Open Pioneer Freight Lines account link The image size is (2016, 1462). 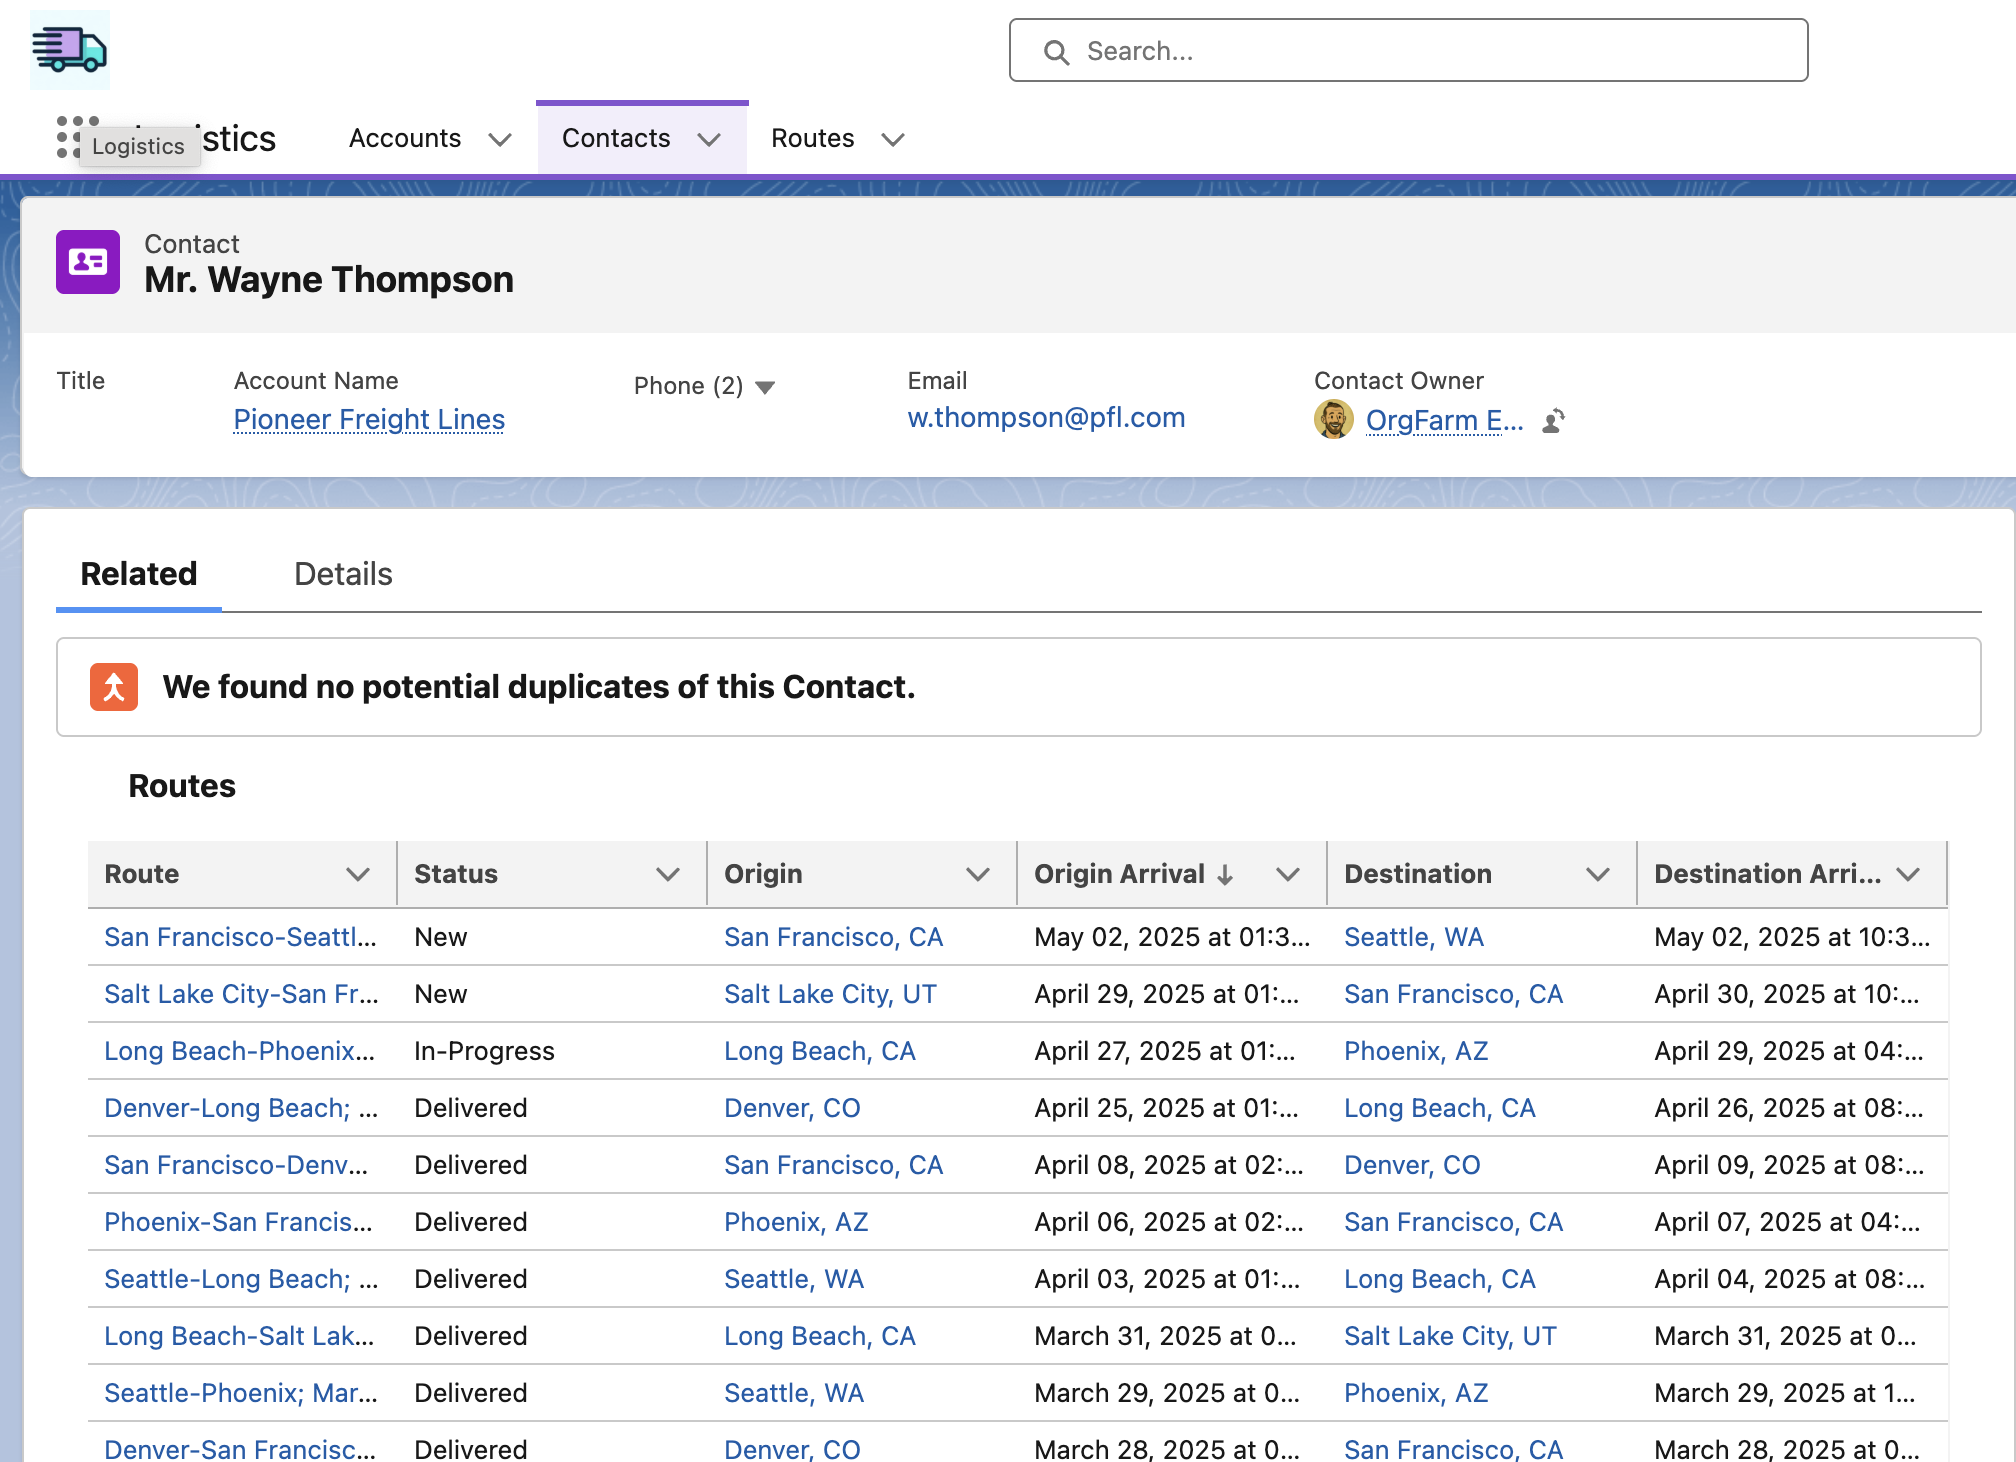369,420
